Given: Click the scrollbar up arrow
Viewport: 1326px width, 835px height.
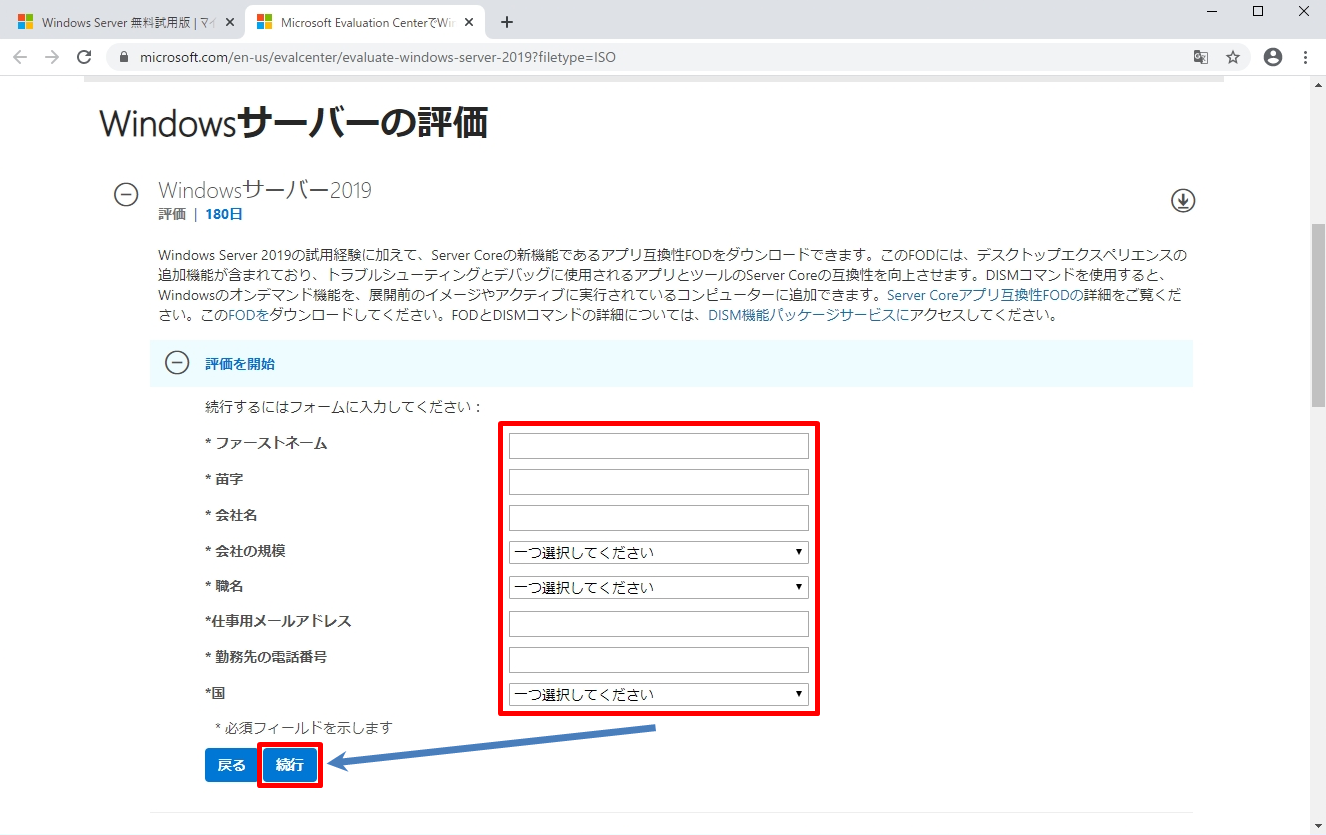Looking at the screenshot, I should 1318,84.
